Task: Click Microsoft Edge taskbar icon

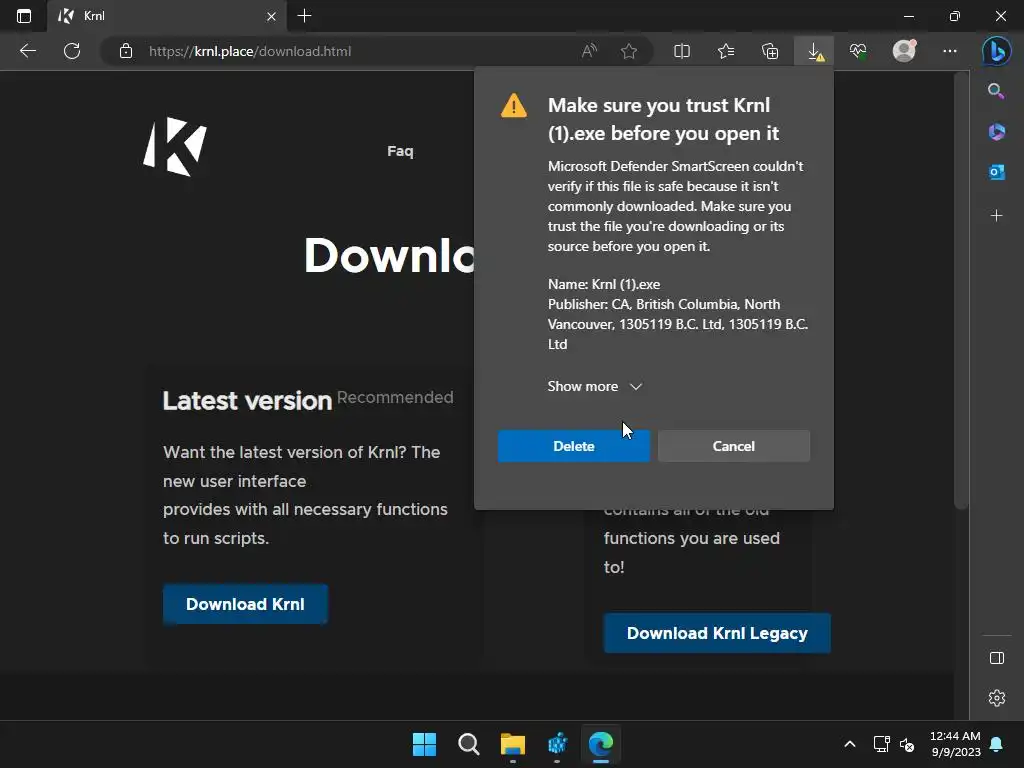Action: (601, 744)
